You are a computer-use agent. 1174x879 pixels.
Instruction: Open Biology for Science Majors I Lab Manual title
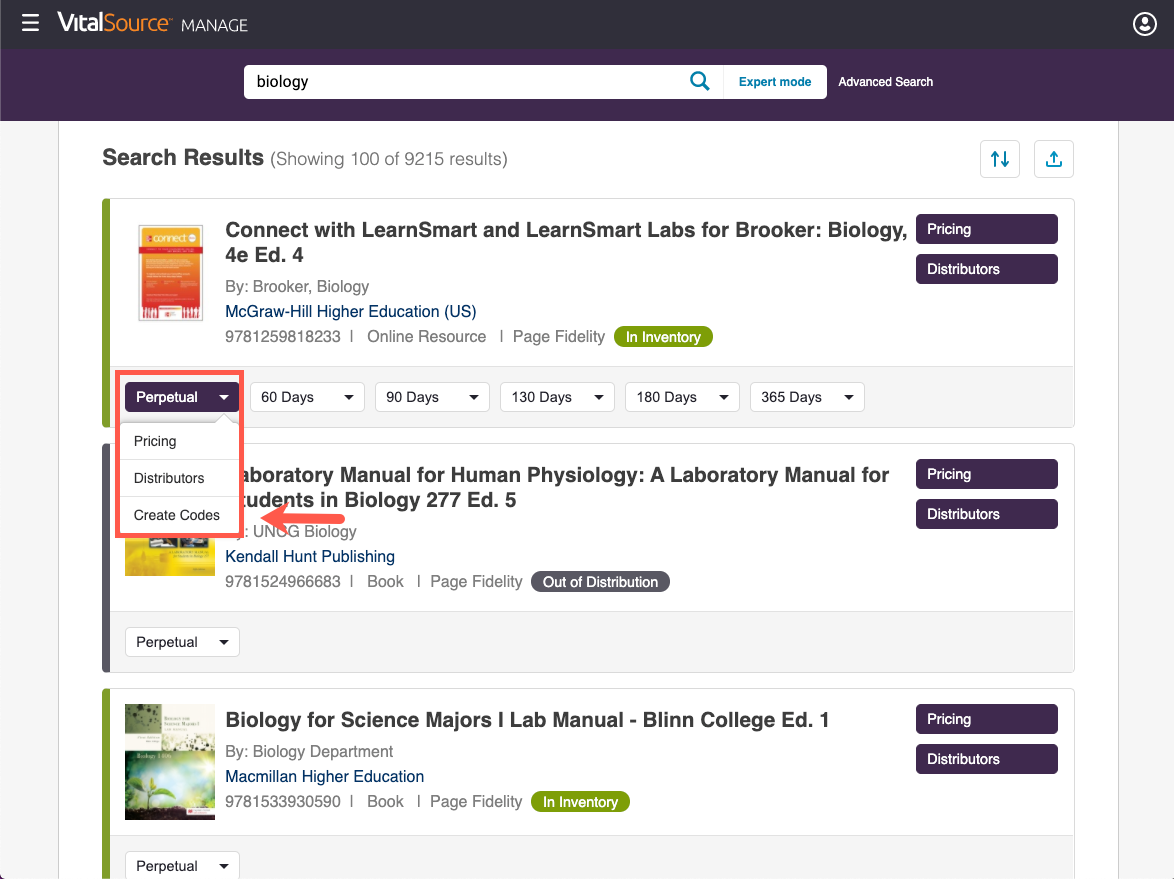pyautogui.click(x=527, y=720)
